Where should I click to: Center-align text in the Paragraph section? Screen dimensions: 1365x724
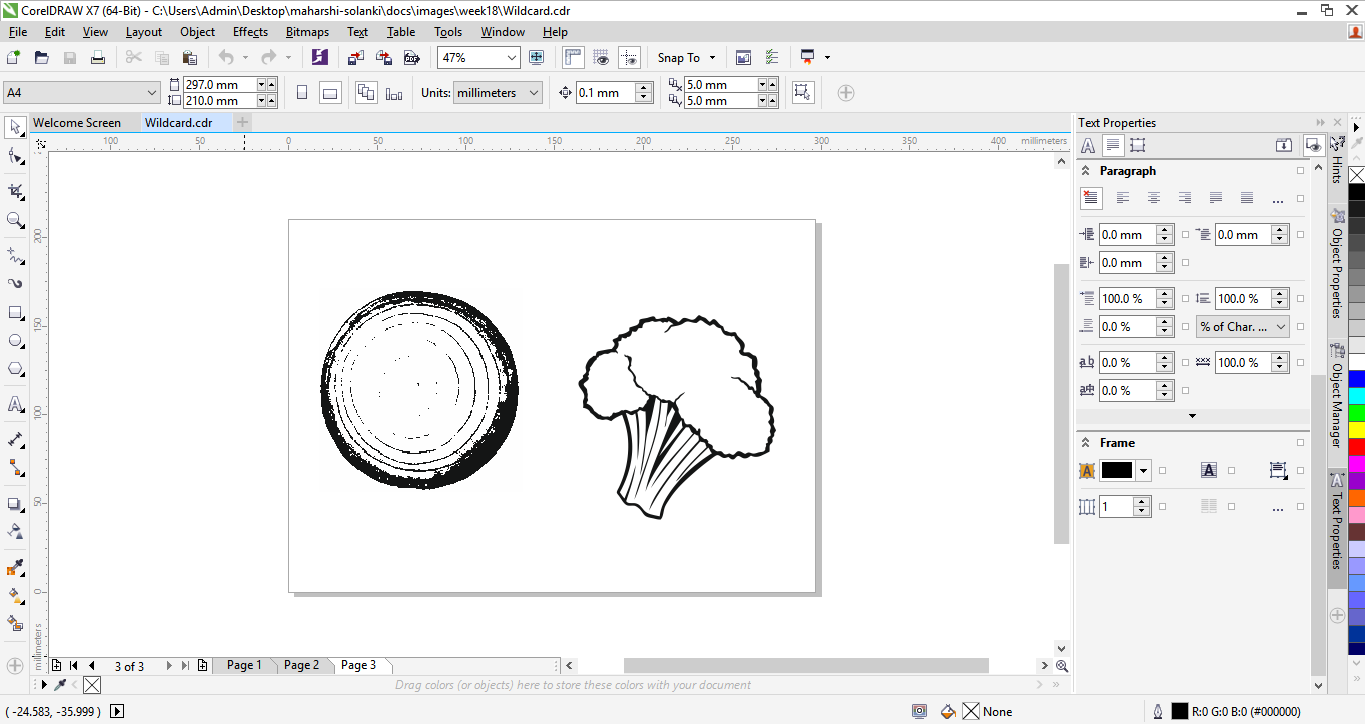[1154, 199]
